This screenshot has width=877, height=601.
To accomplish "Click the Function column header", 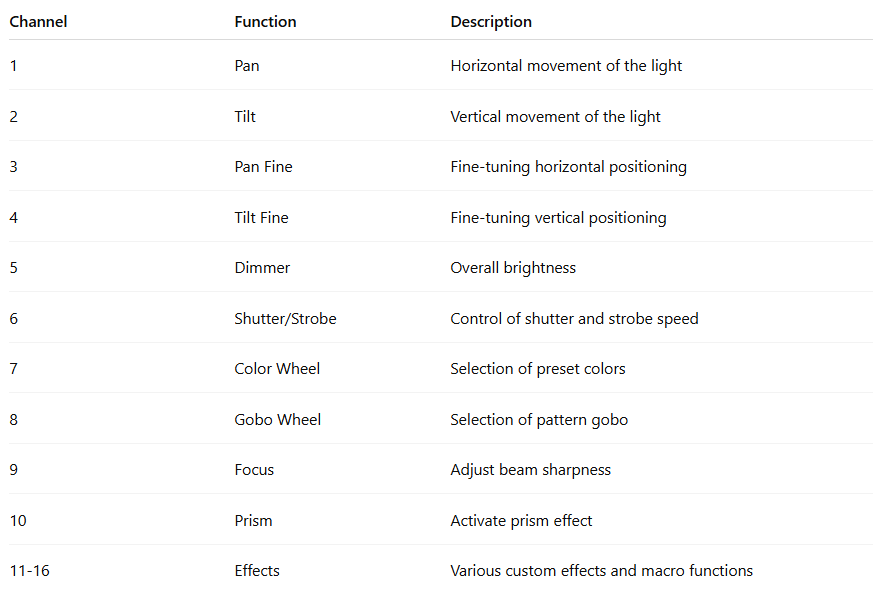I will click(265, 21).
